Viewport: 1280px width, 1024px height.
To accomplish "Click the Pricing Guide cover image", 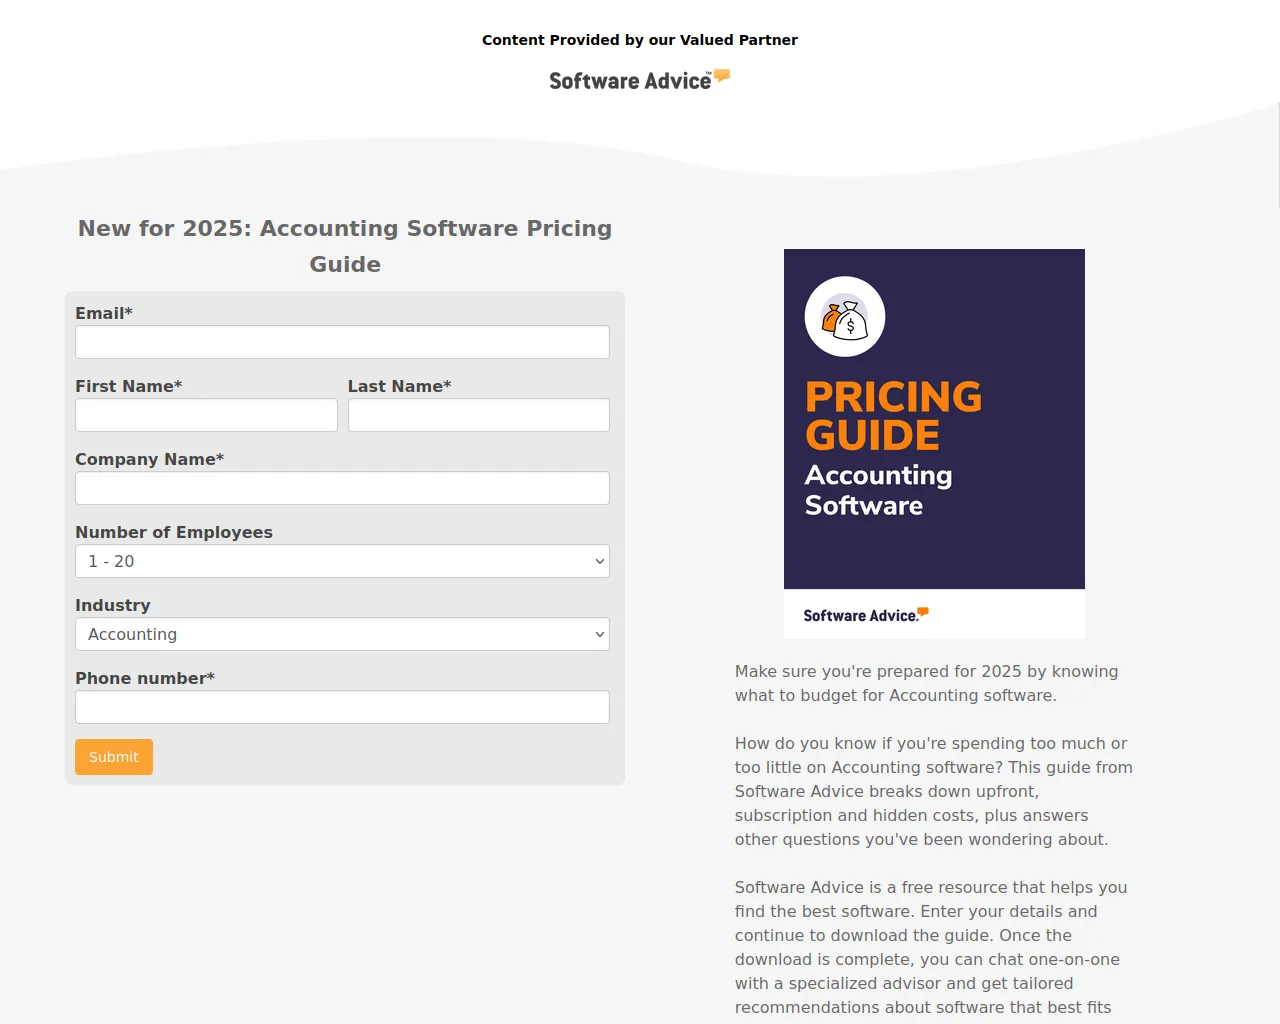I will [934, 444].
